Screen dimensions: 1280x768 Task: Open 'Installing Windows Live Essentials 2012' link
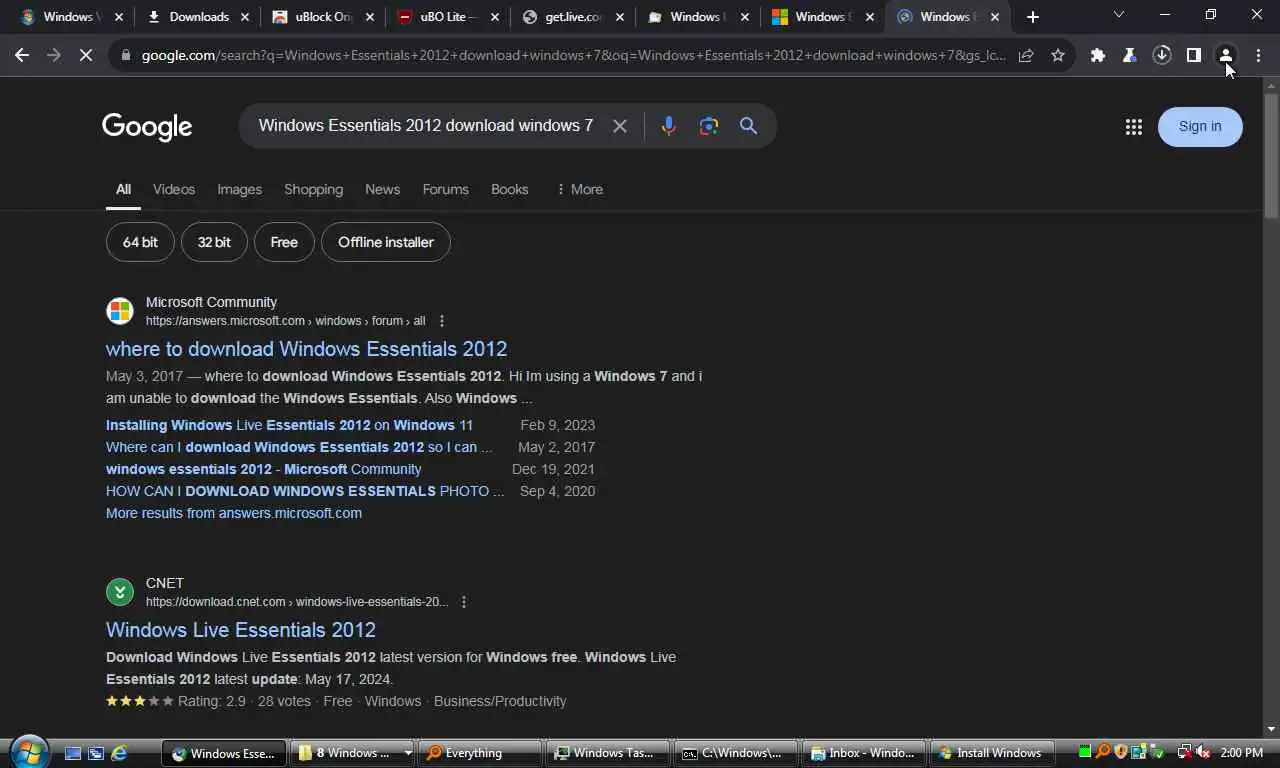289,425
